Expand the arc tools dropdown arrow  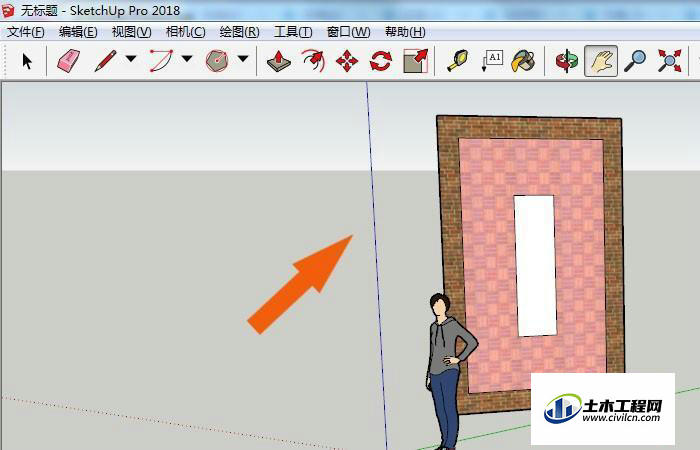click(x=187, y=58)
